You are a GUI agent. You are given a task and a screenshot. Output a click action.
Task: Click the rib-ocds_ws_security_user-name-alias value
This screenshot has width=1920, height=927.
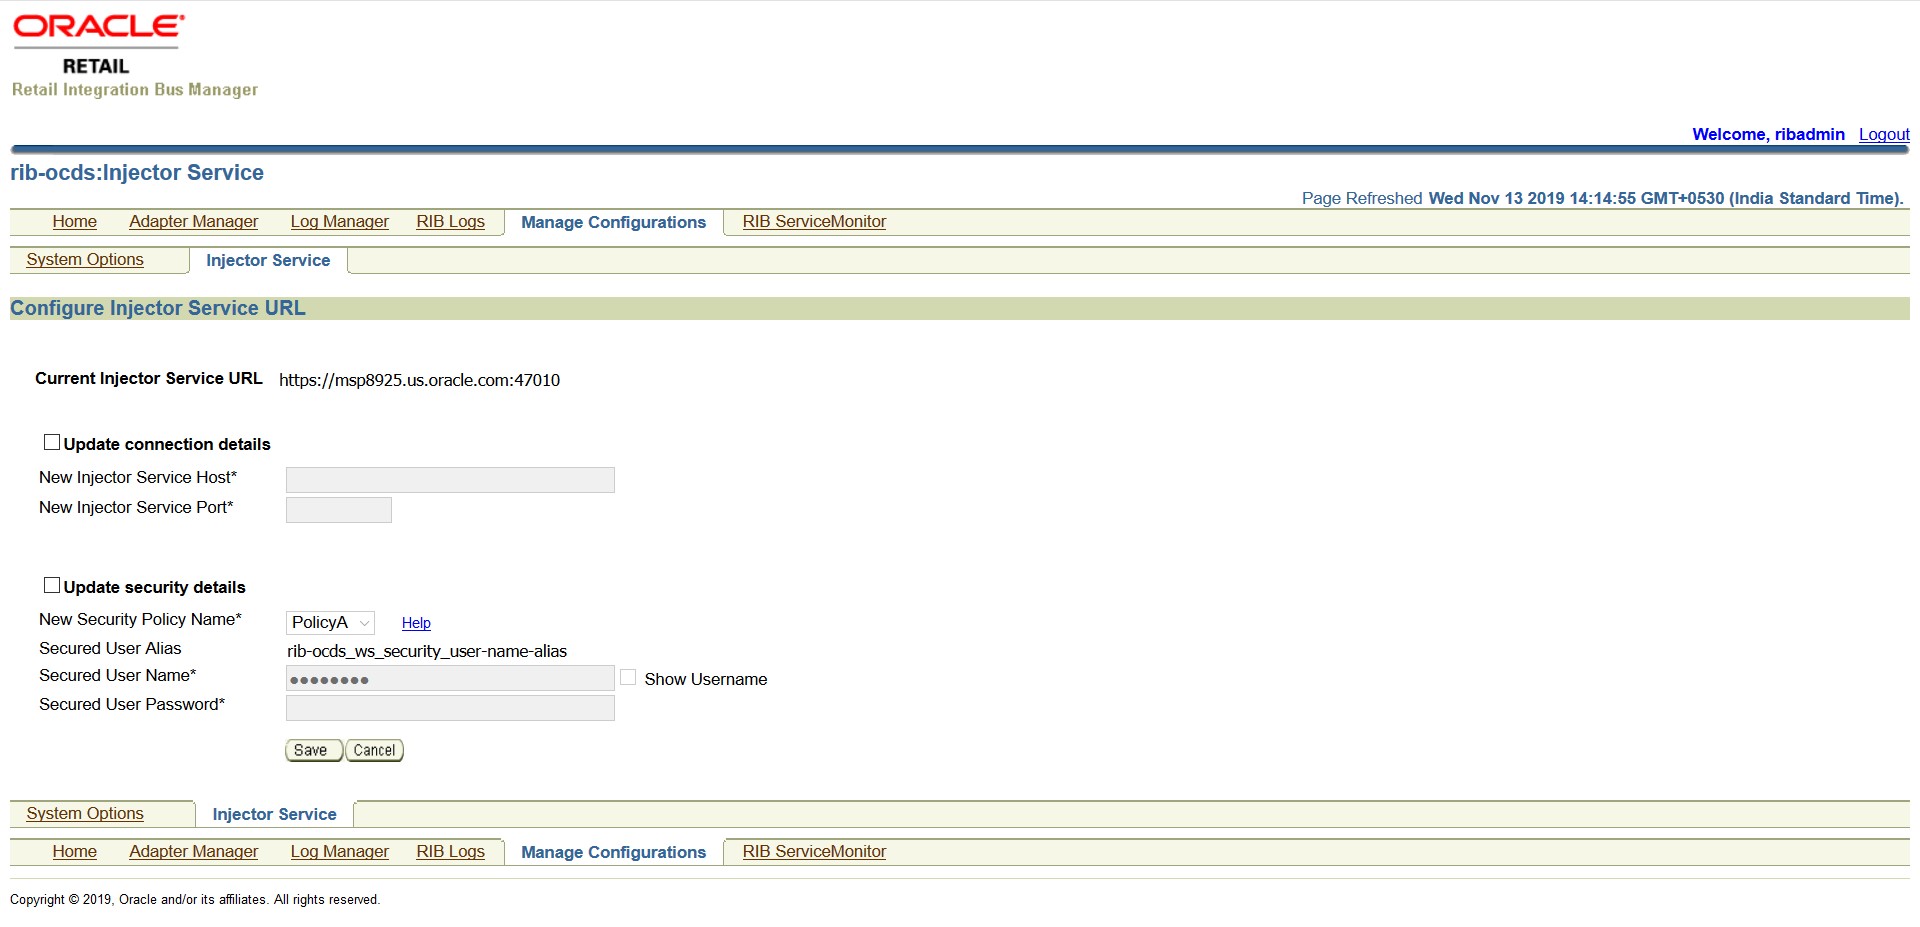(x=427, y=651)
